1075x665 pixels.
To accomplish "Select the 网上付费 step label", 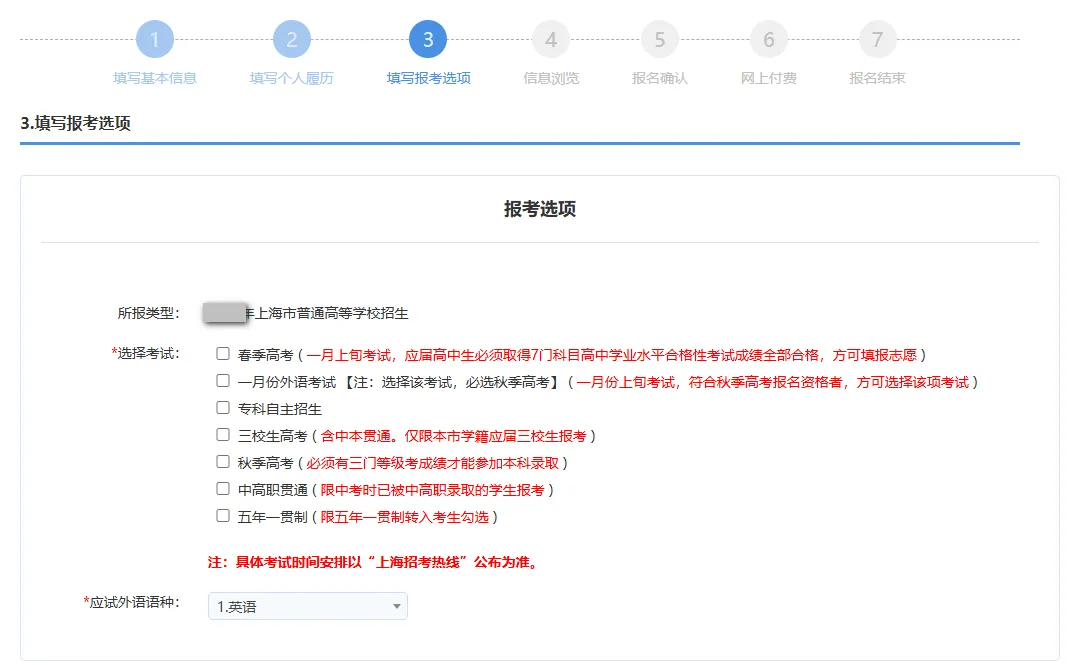I will [769, 78].
